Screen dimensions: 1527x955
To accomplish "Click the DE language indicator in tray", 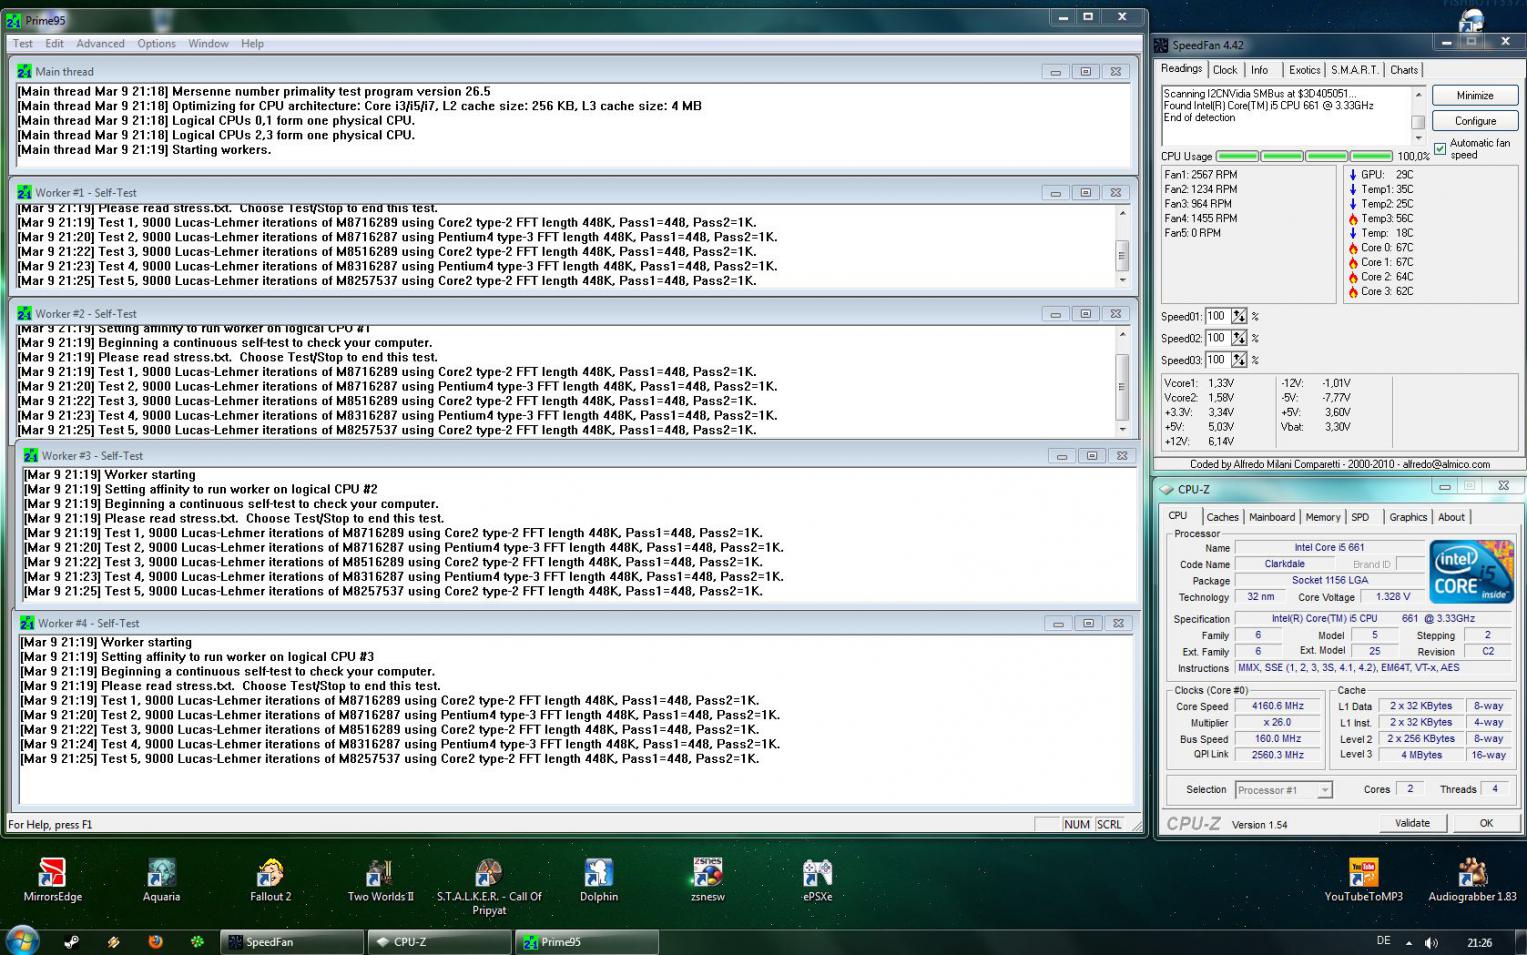I will pyautogui.click(x=1383, y=941).
